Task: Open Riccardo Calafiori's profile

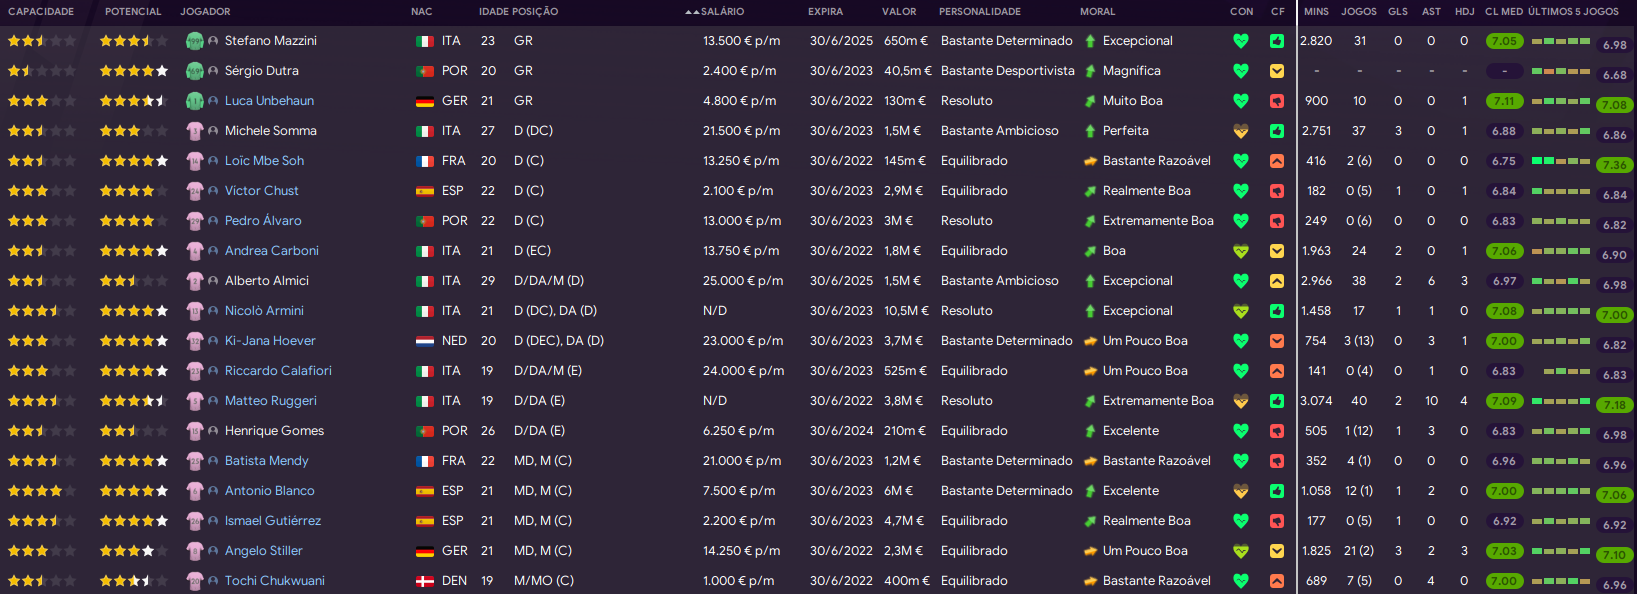Action: [x=278, y=371]
